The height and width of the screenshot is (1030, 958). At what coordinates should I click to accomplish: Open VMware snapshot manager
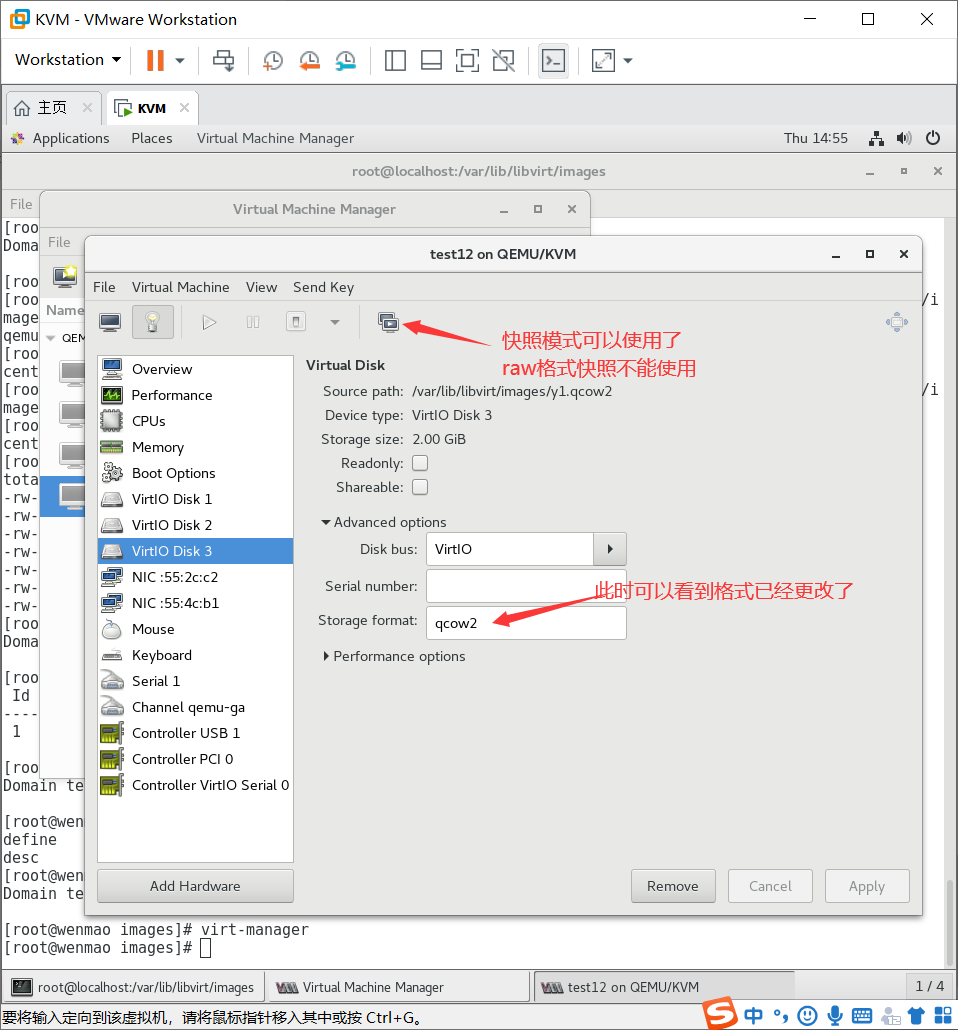tap(346, 60)
